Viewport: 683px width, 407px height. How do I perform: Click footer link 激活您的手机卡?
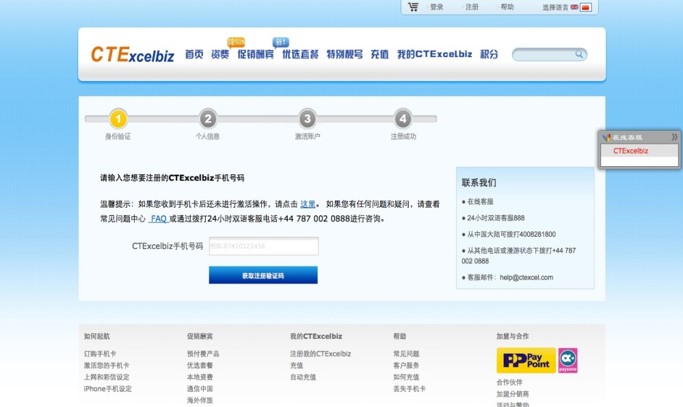click(106, 366)
